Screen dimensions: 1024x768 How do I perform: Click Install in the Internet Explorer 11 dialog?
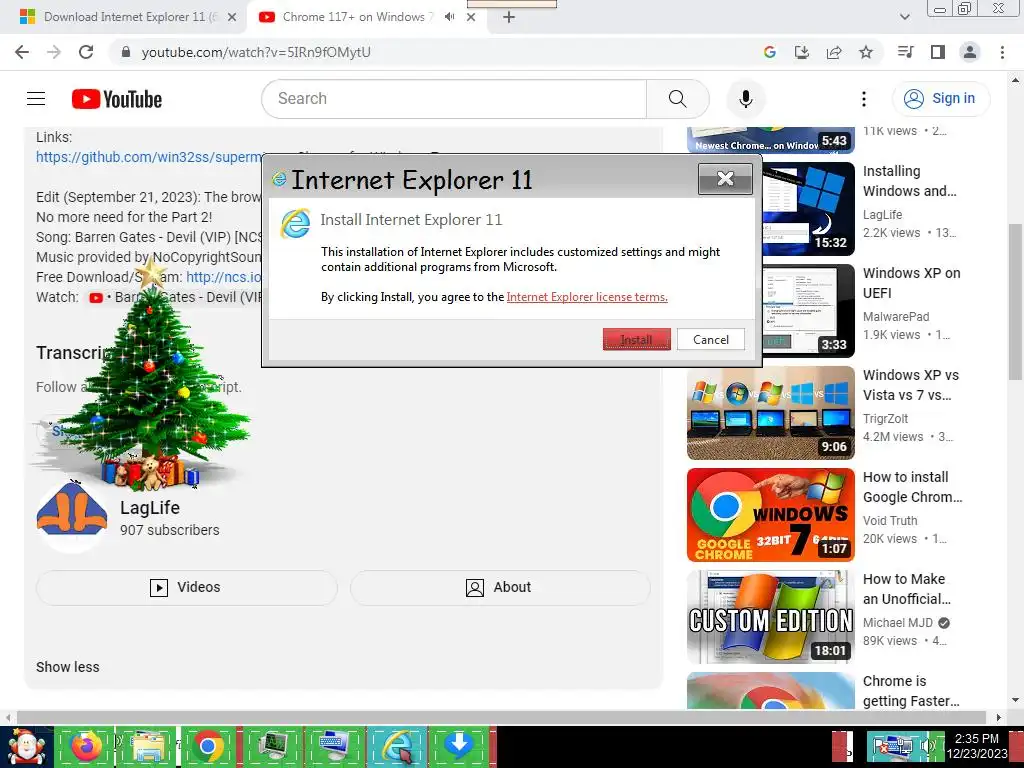(636, 340)
